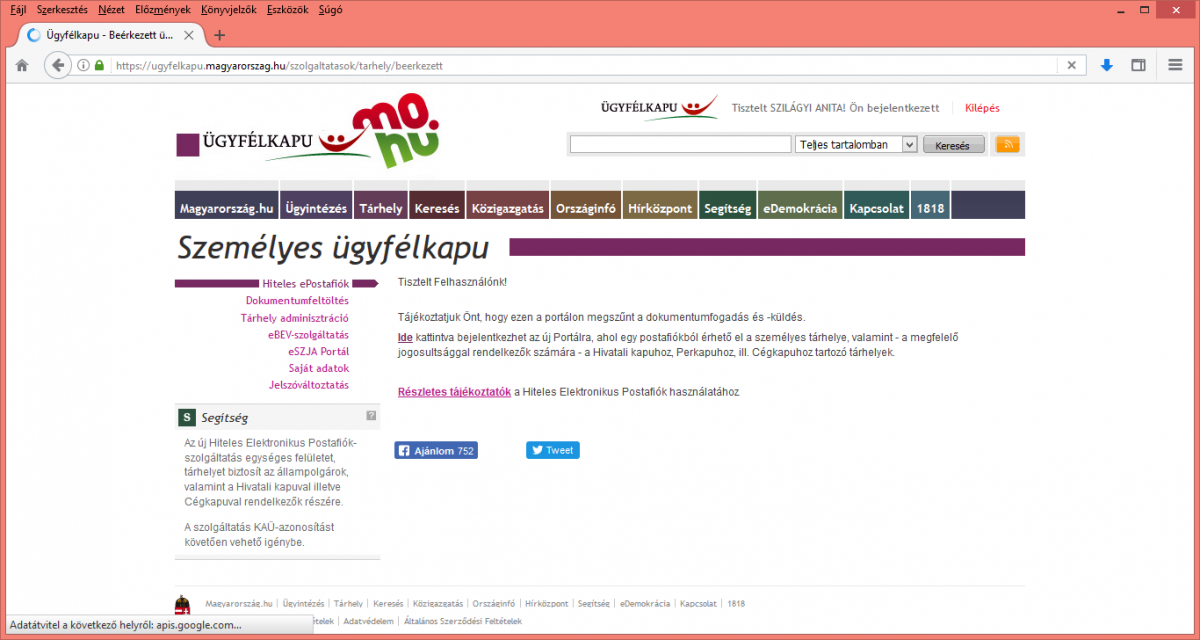Open the Firefox hamburger menu
Image resolution: width=1200 pixels, height=640 pixels.
click(1175, 65)
